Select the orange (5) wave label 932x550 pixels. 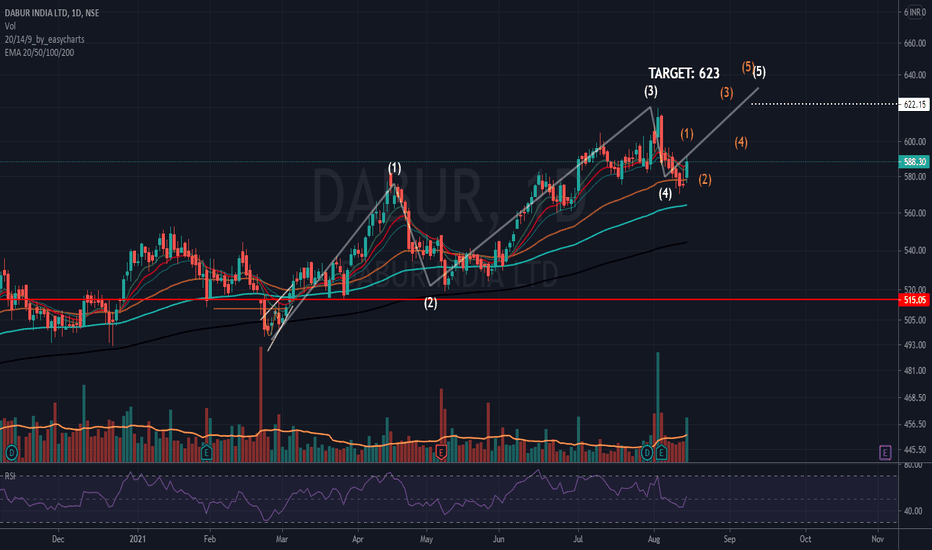pos(747,67)
